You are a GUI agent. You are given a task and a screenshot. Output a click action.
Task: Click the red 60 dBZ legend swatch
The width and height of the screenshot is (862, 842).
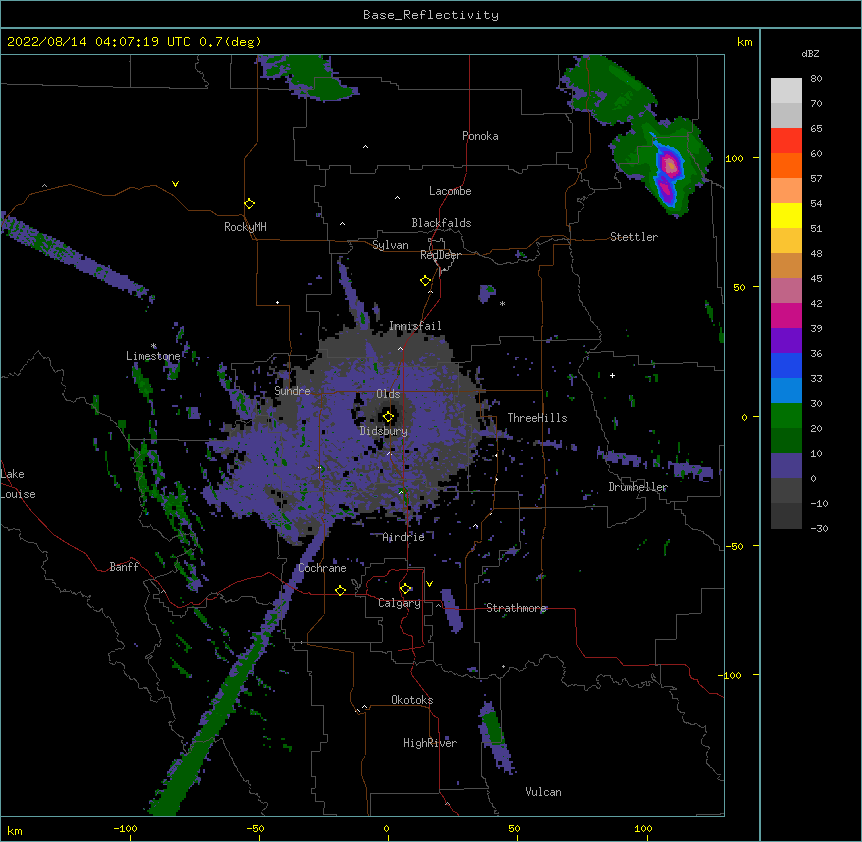(786, 141)
